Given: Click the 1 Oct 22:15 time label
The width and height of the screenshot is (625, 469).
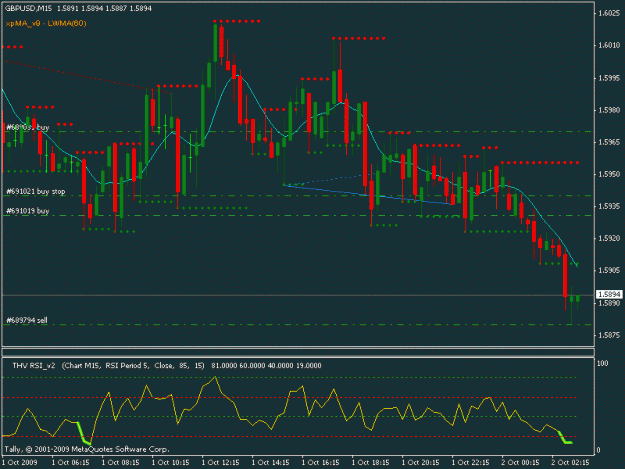Looking at the screenshot, I should point(470,462).
